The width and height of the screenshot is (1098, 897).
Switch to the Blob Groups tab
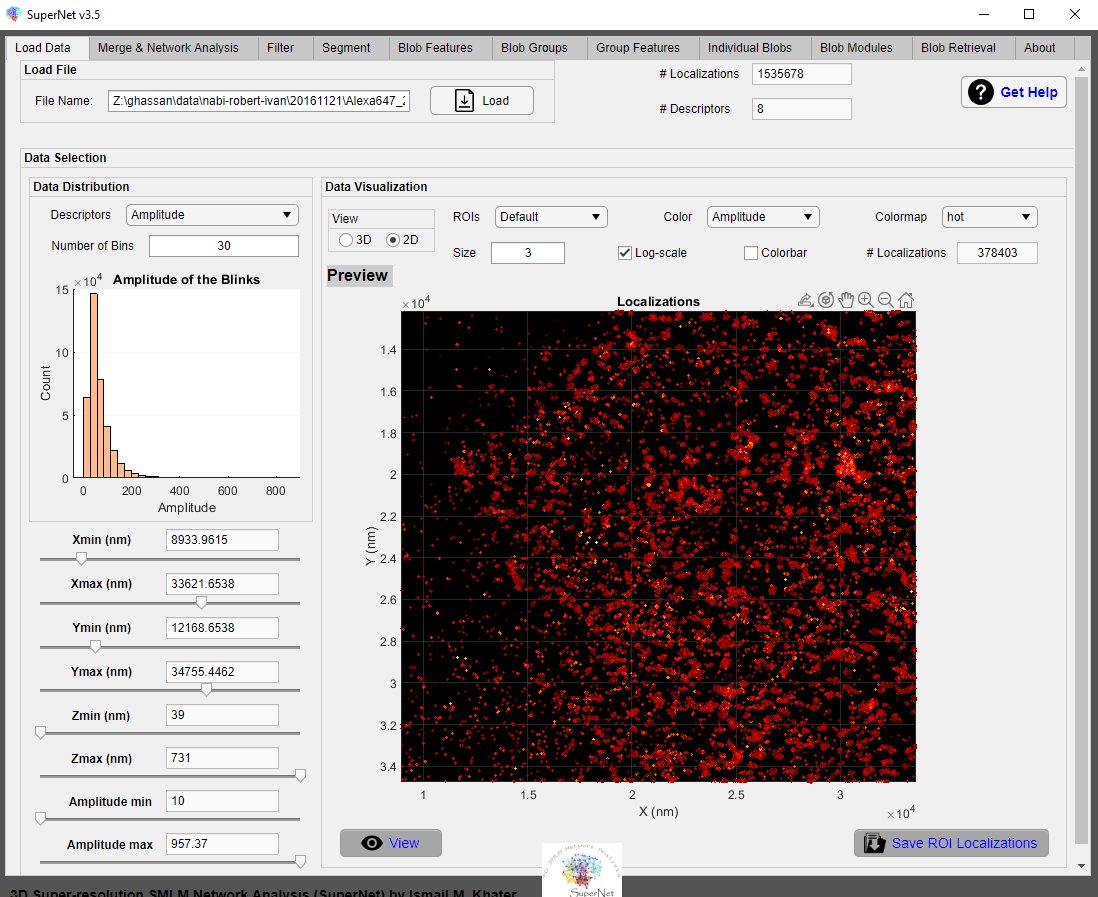(534, 48)
